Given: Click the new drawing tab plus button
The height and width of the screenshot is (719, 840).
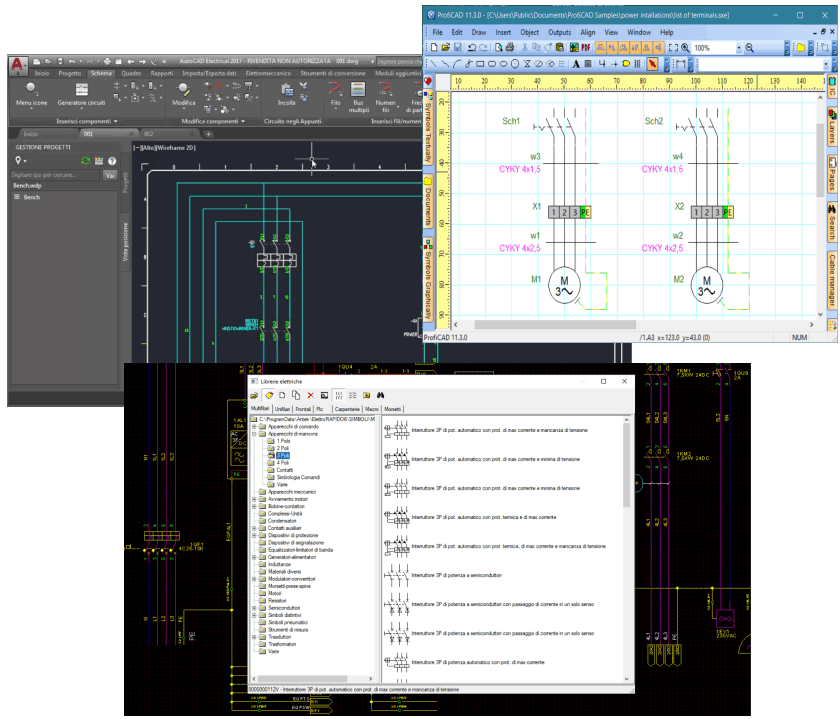Looking at the screenshot, I should (209, 134).
